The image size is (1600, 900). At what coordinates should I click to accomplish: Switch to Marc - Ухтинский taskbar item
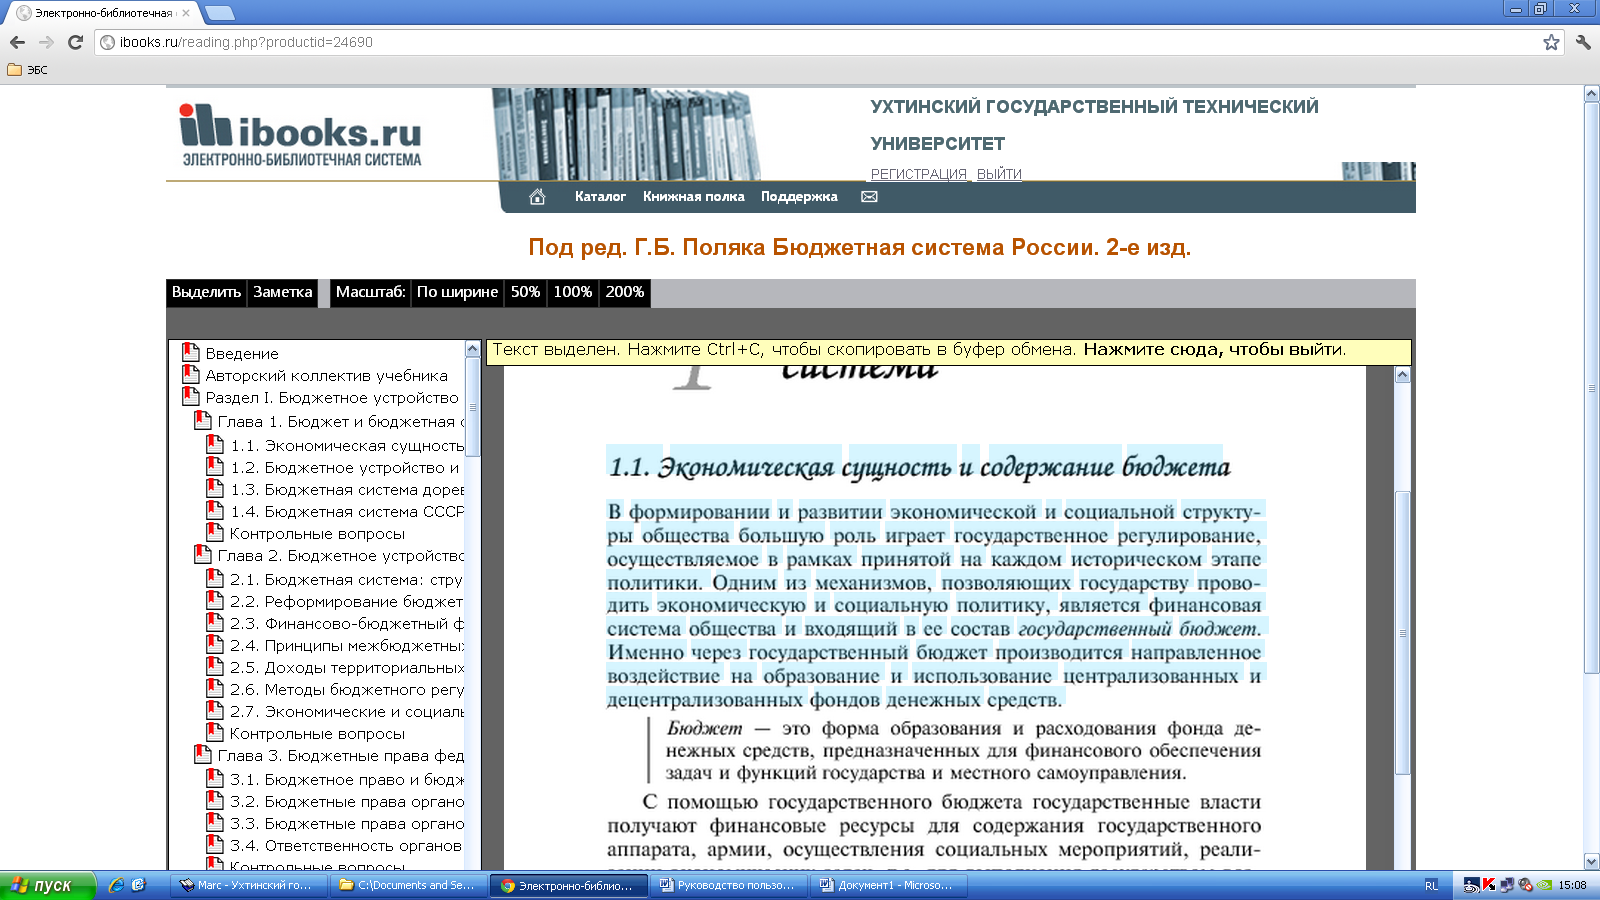(248, 885)
